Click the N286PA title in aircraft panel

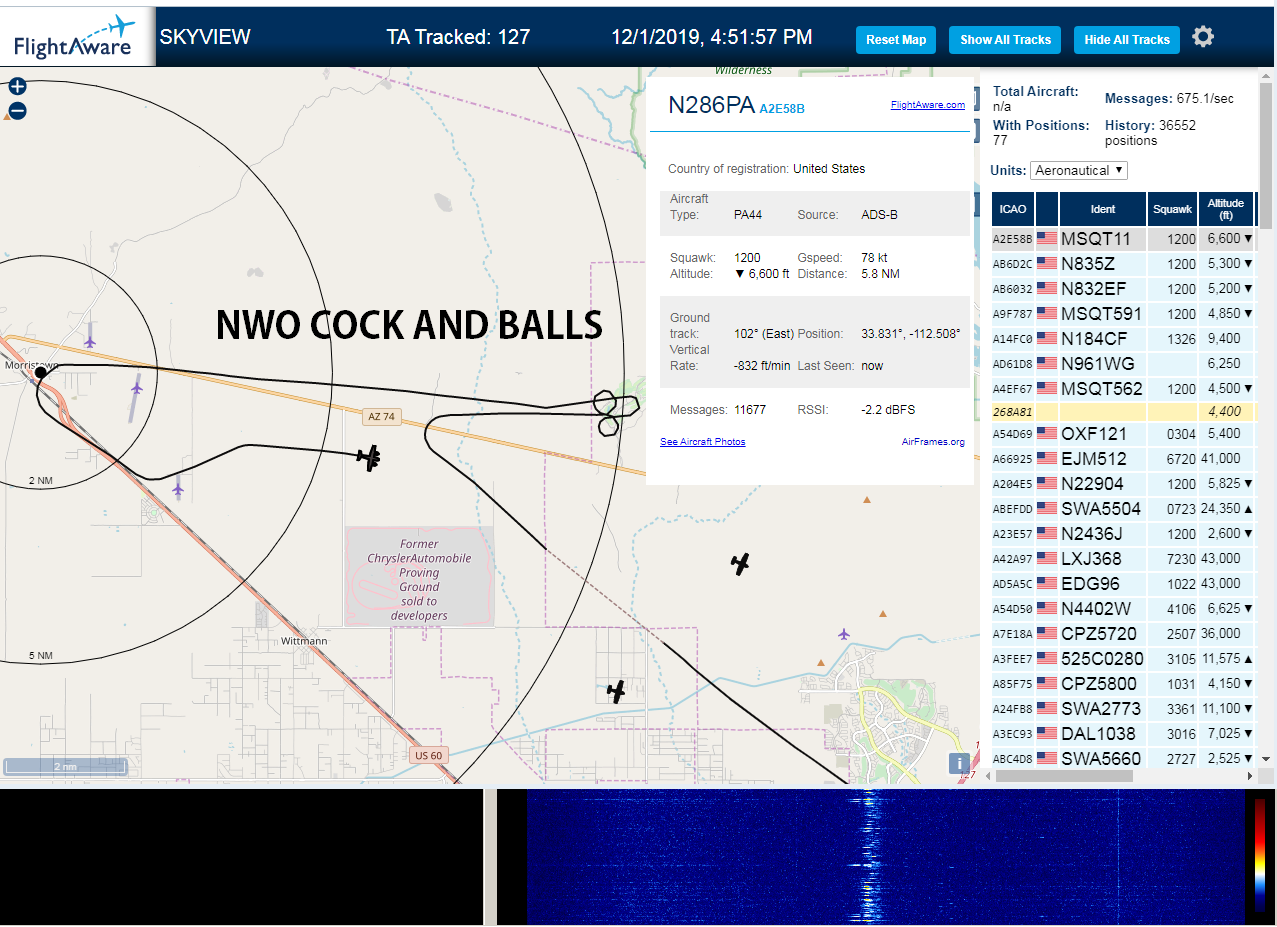tap(711, 105)
